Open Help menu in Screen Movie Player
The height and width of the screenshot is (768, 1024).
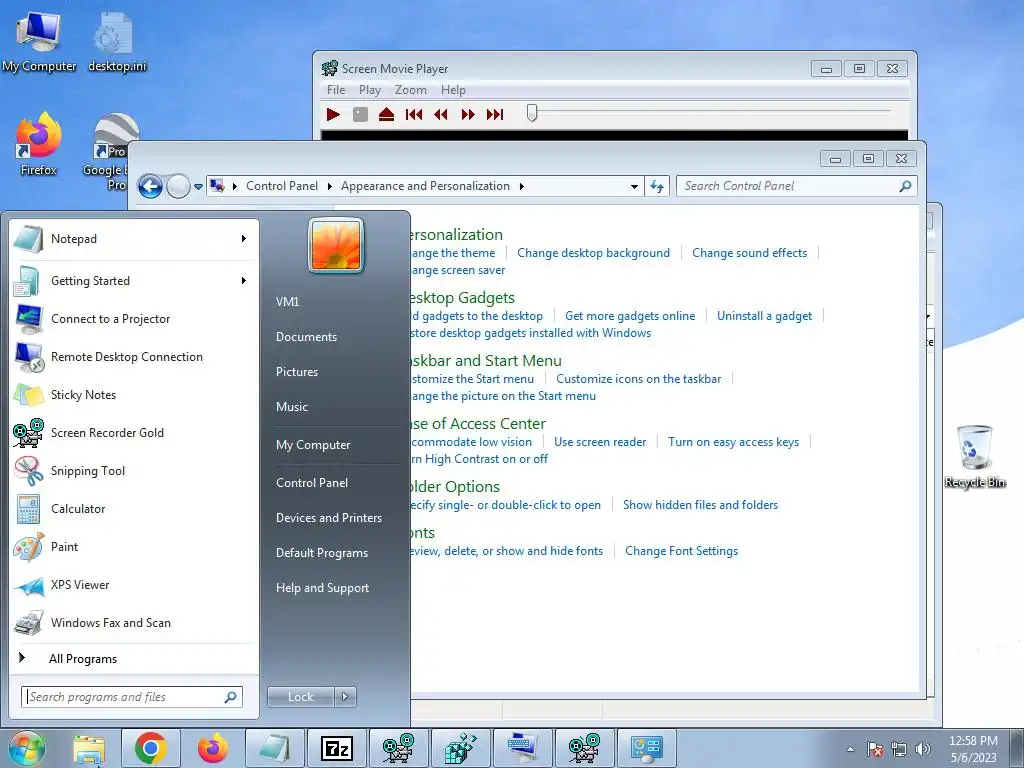(453, 90)
